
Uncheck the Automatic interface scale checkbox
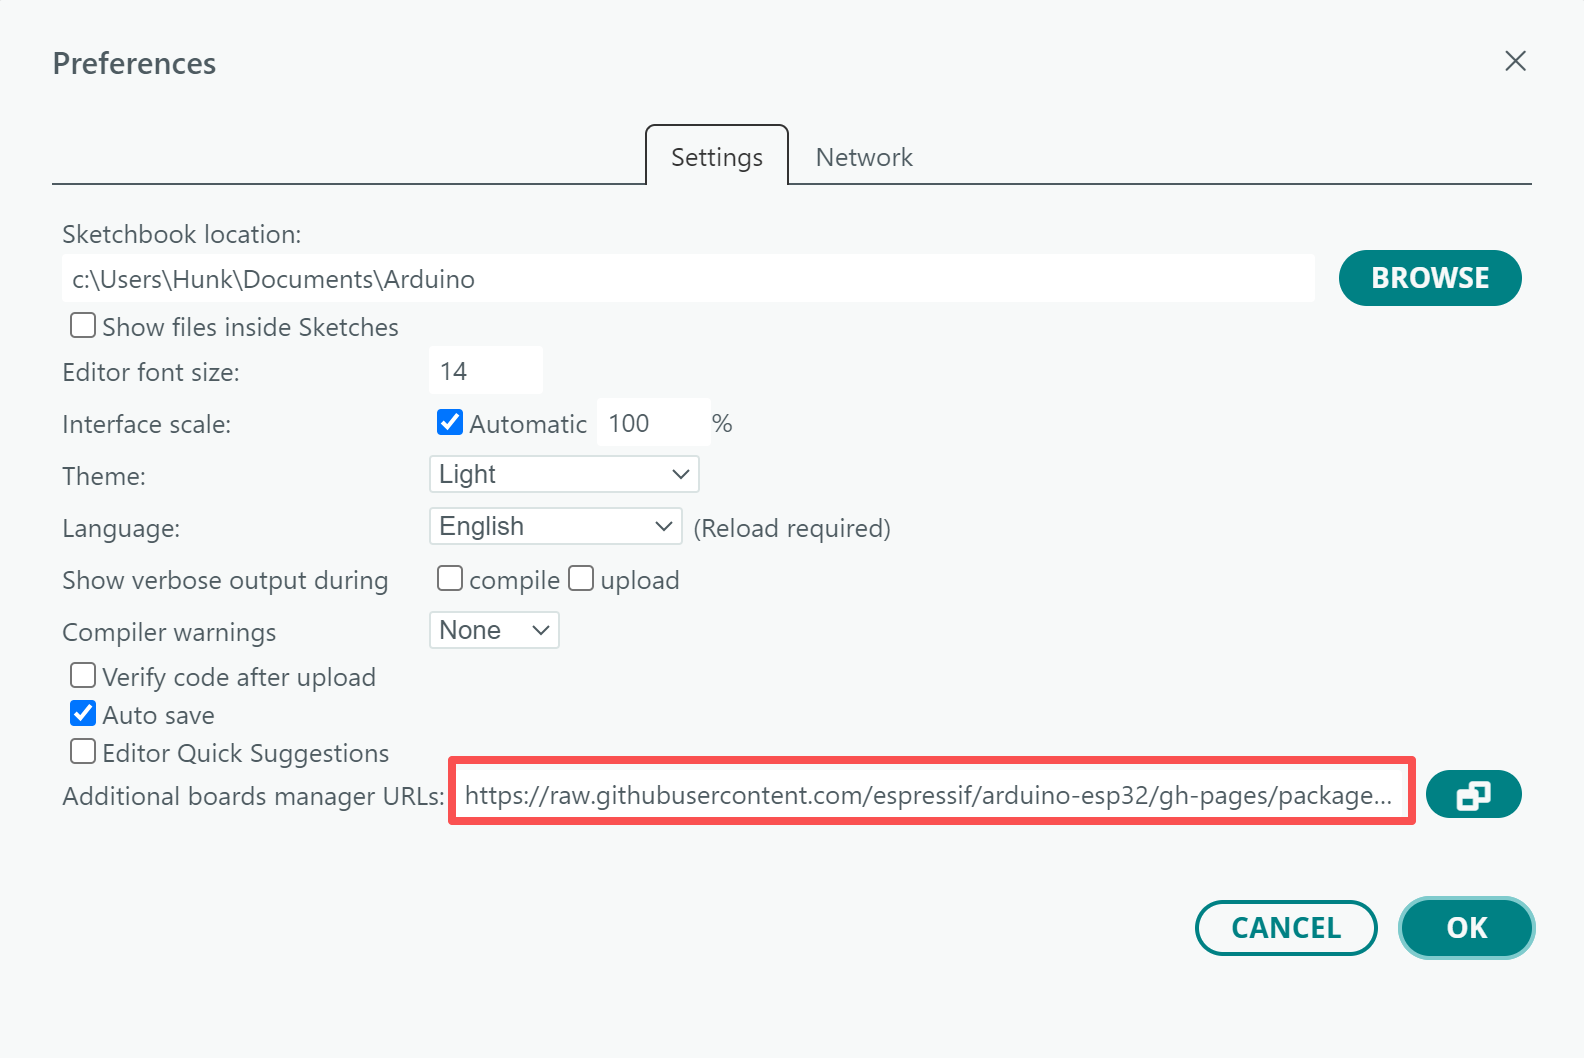450,423
